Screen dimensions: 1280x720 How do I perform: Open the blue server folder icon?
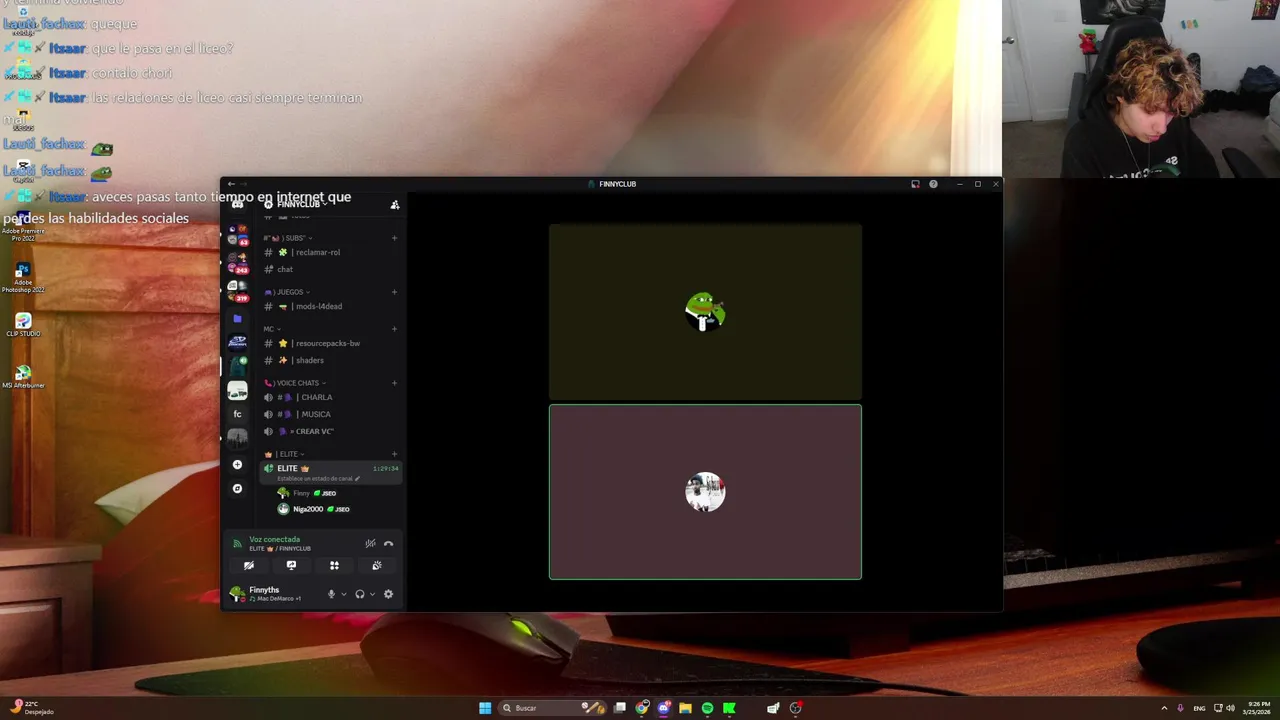coord(237,319)
